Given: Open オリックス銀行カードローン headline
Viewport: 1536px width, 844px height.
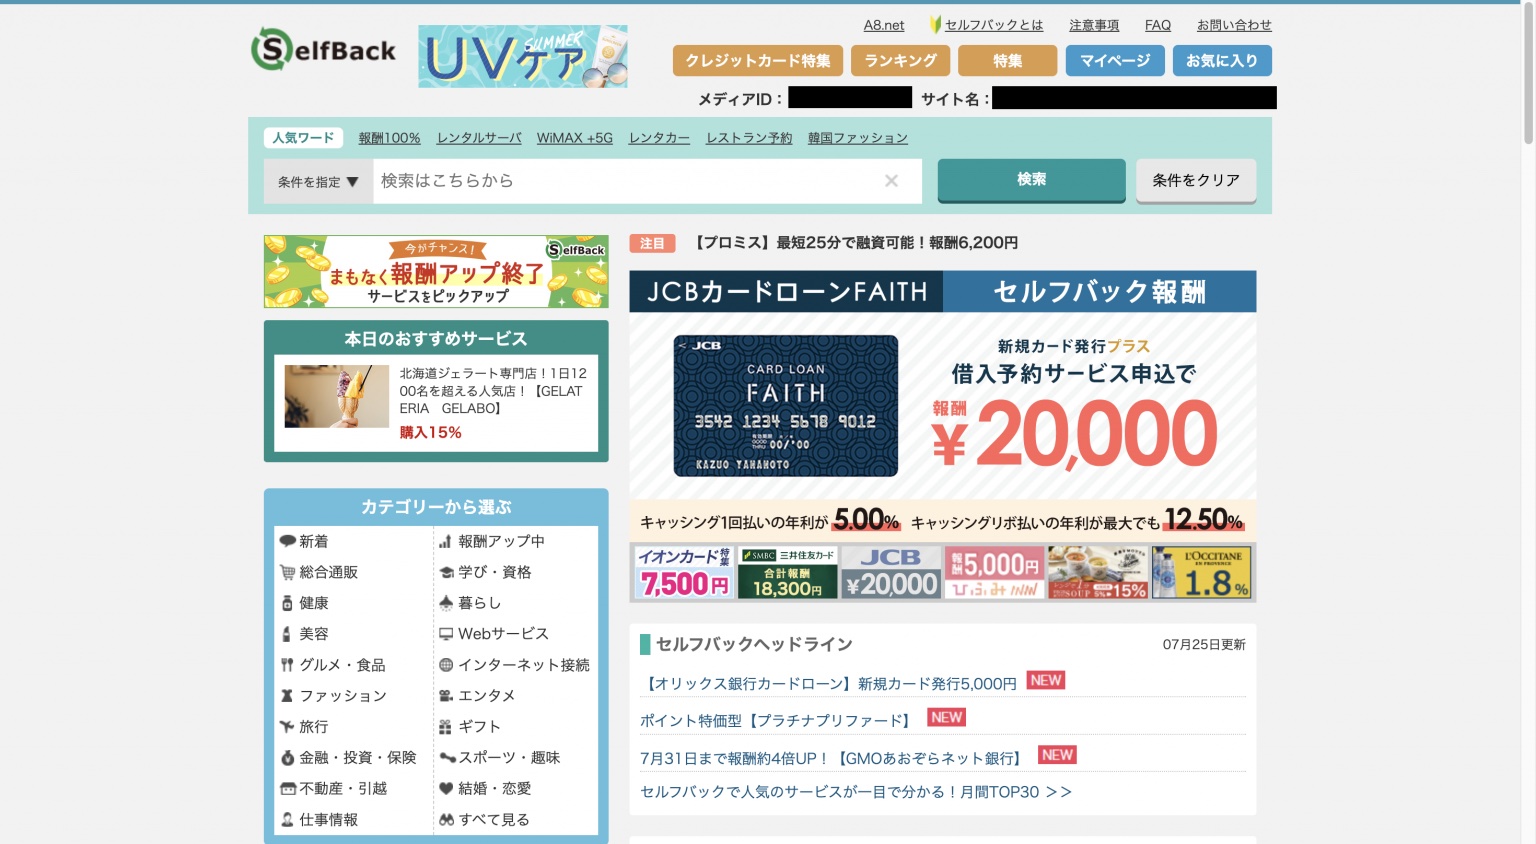Looking at the screenshot, I should coord(828,684).
